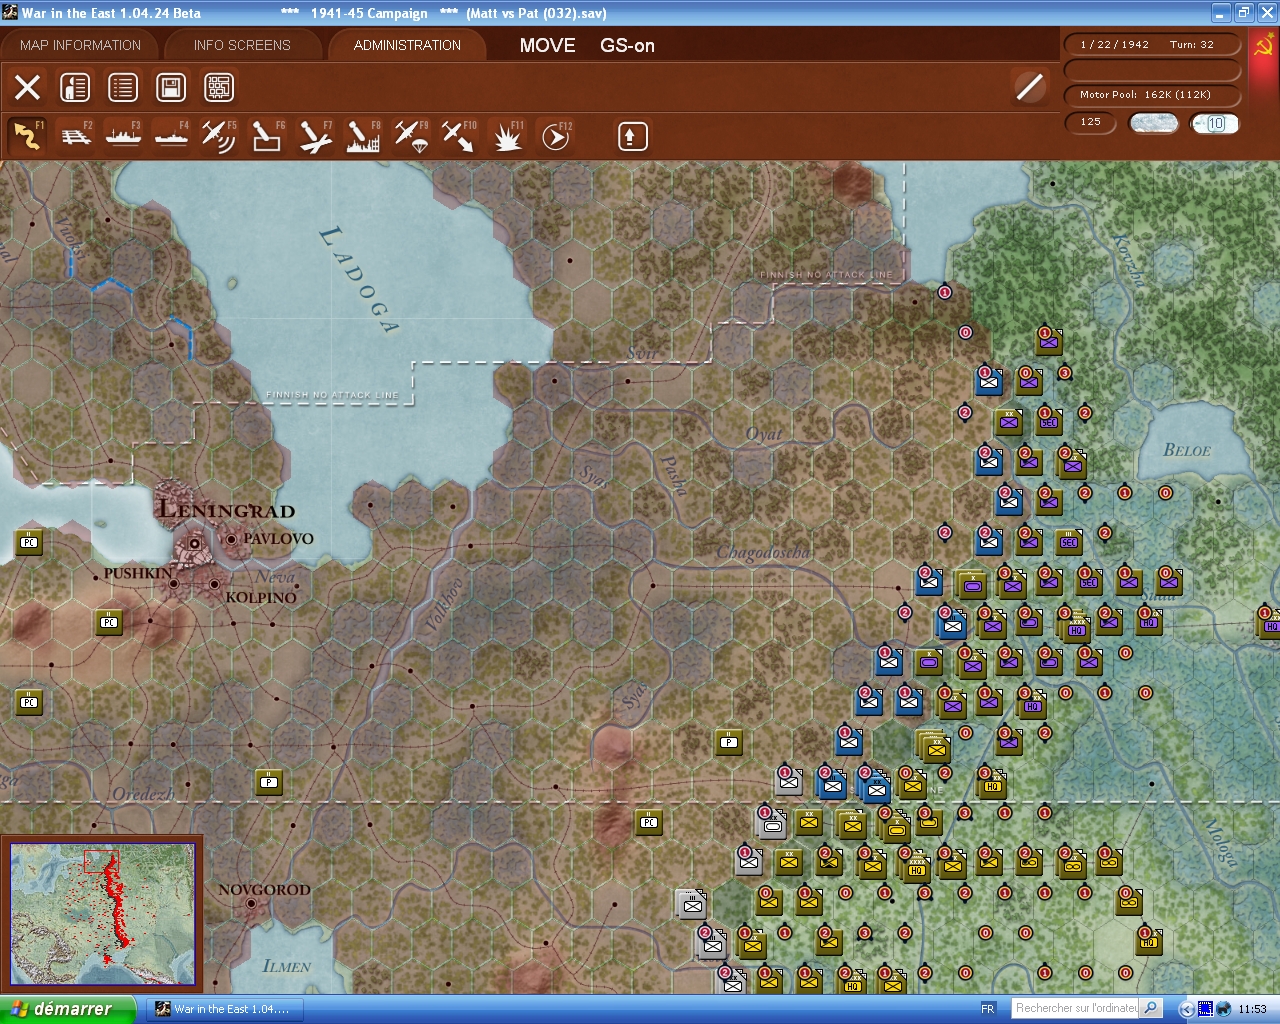Click War in the East taskbar button
Viewport: 1280px width, 1024px height.
click(x=223, y=1009)
